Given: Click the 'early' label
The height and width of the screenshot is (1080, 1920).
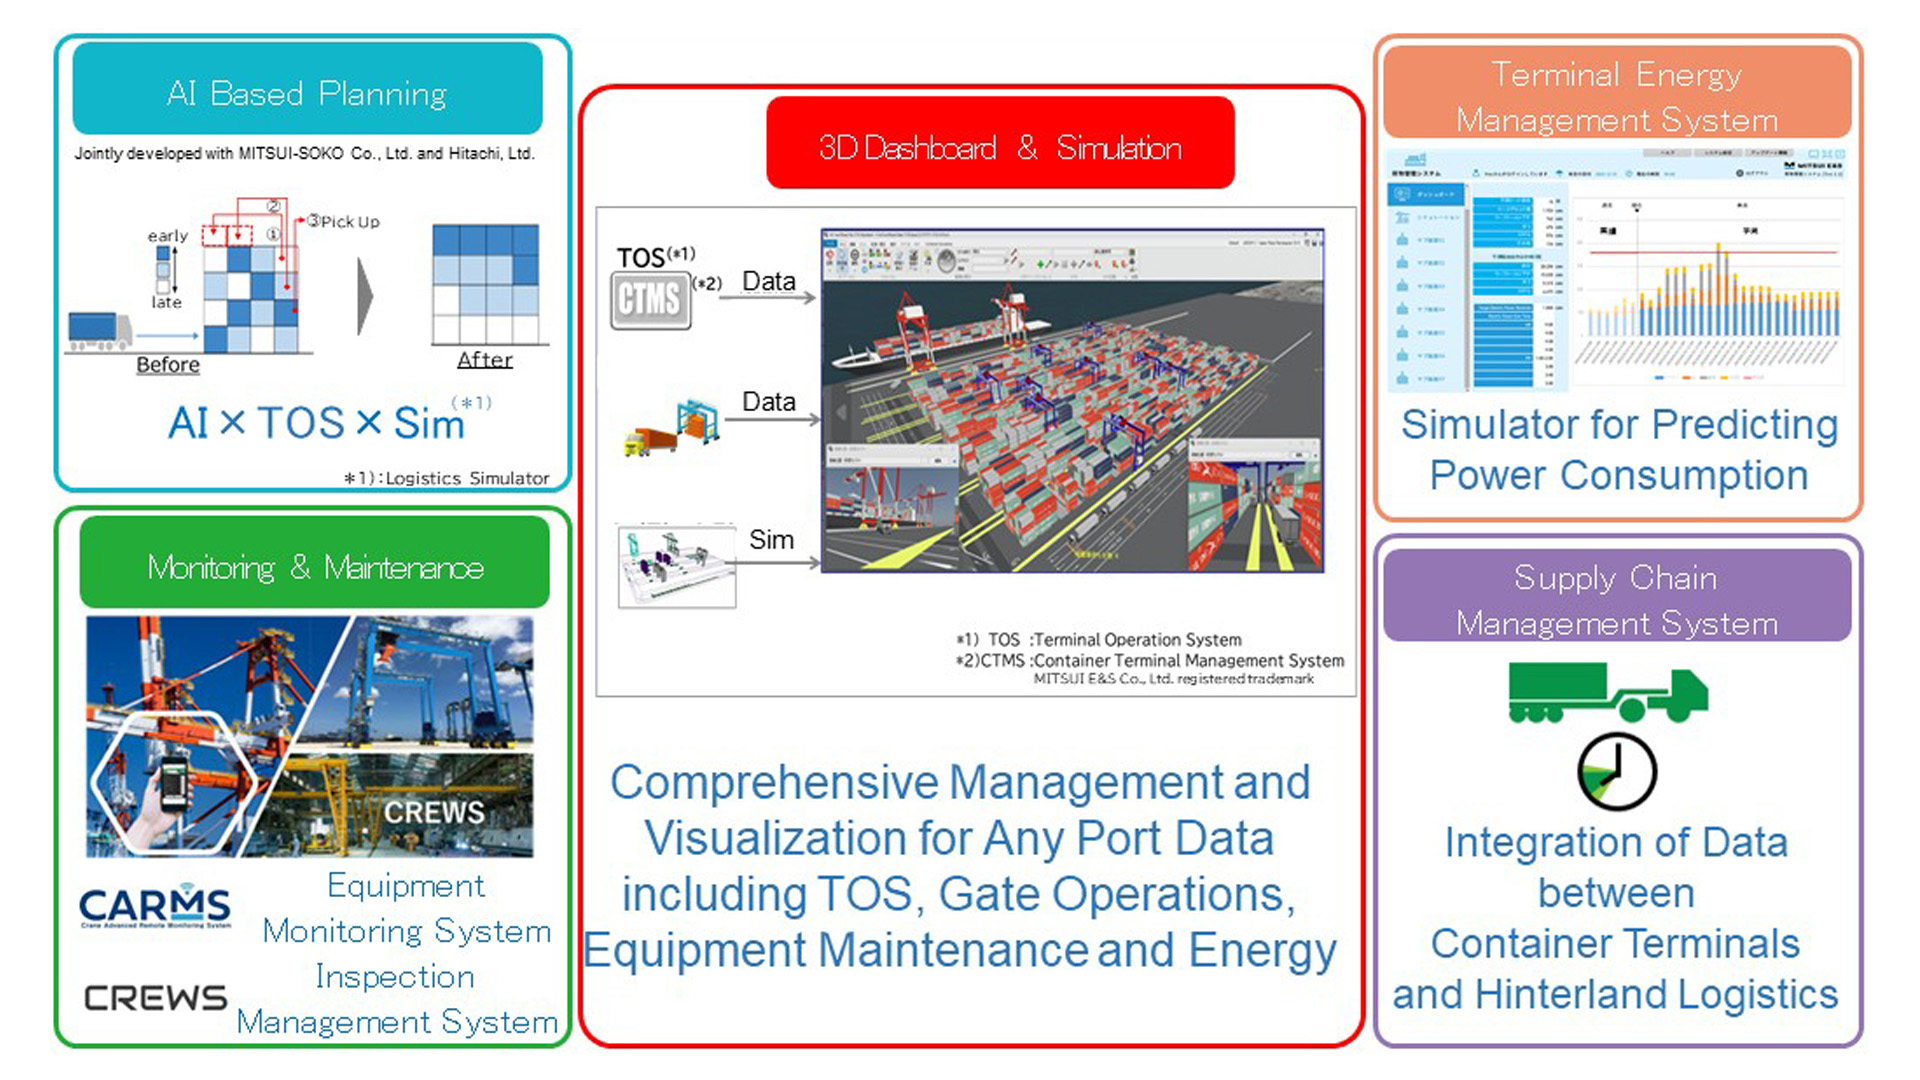Looking at the screenshot, I should tap(168, 236).
